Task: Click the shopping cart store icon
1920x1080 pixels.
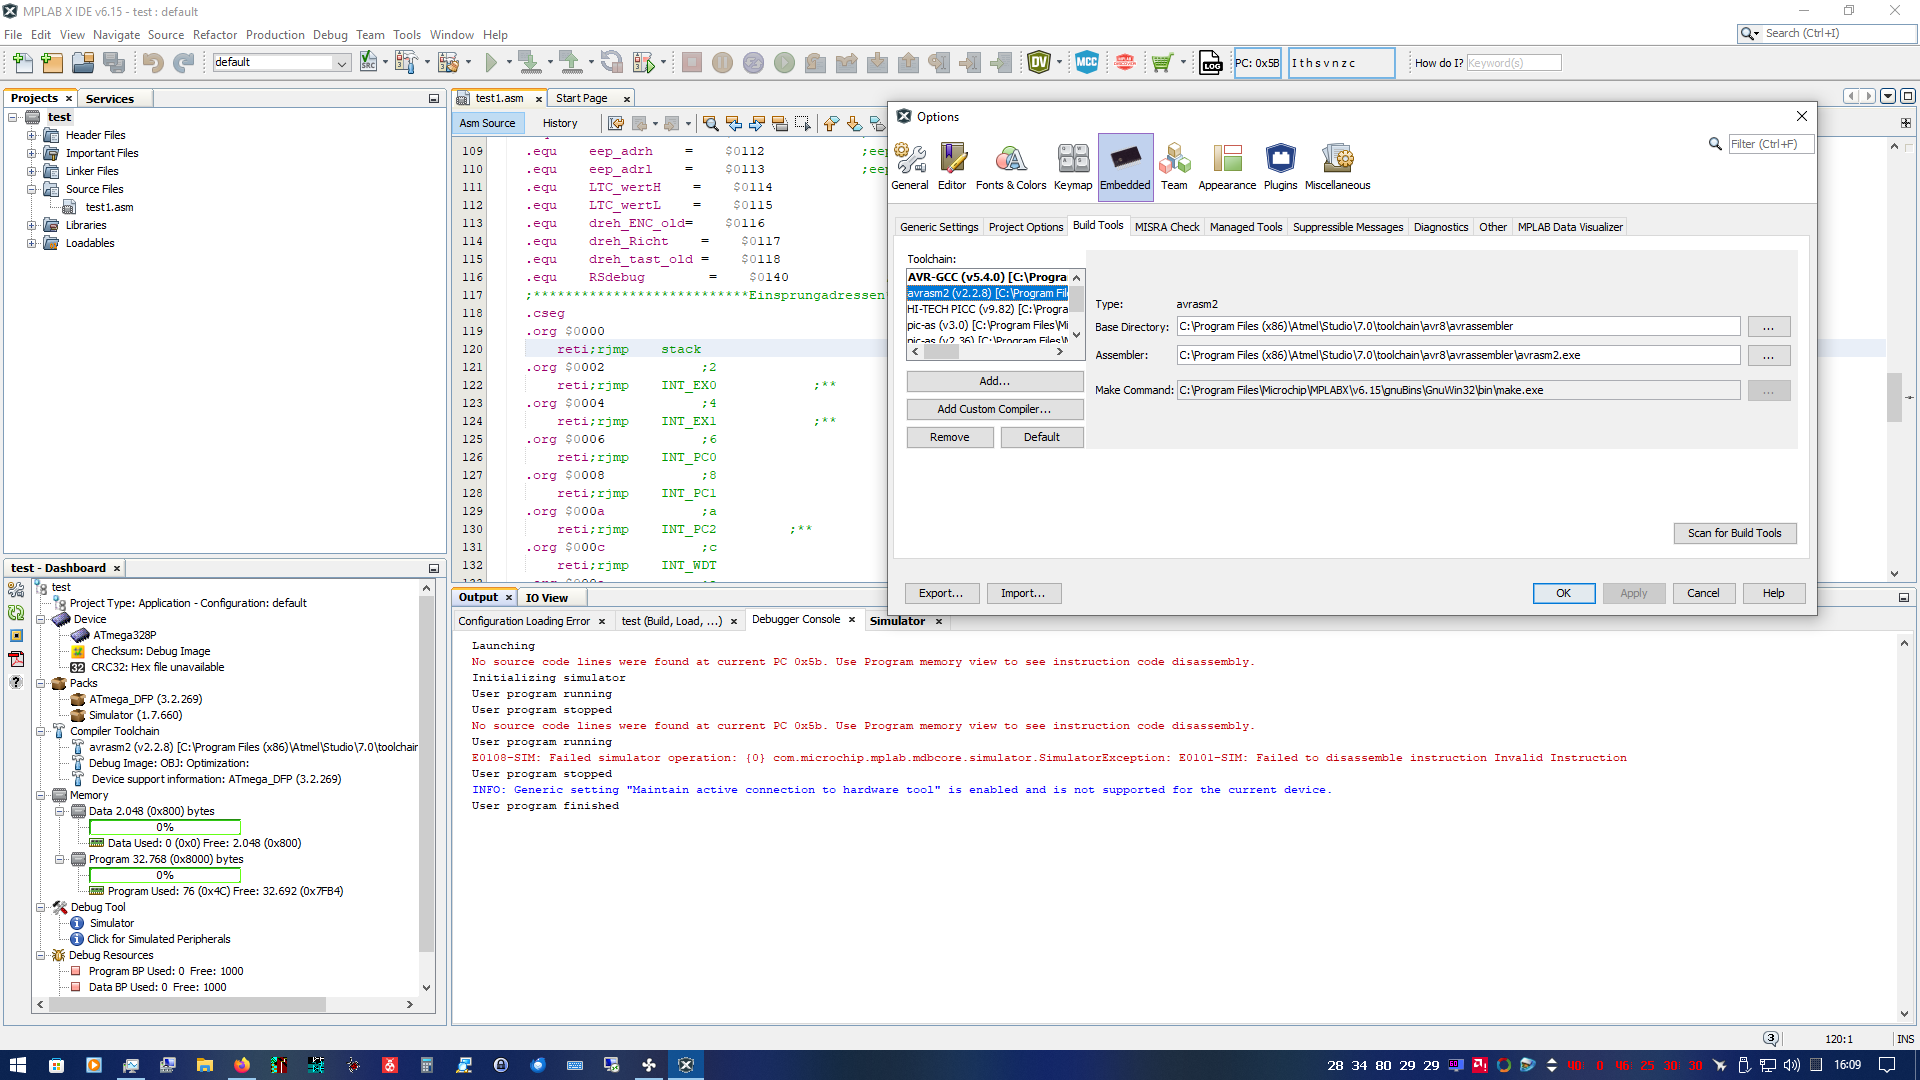Action: point(1161,63)
